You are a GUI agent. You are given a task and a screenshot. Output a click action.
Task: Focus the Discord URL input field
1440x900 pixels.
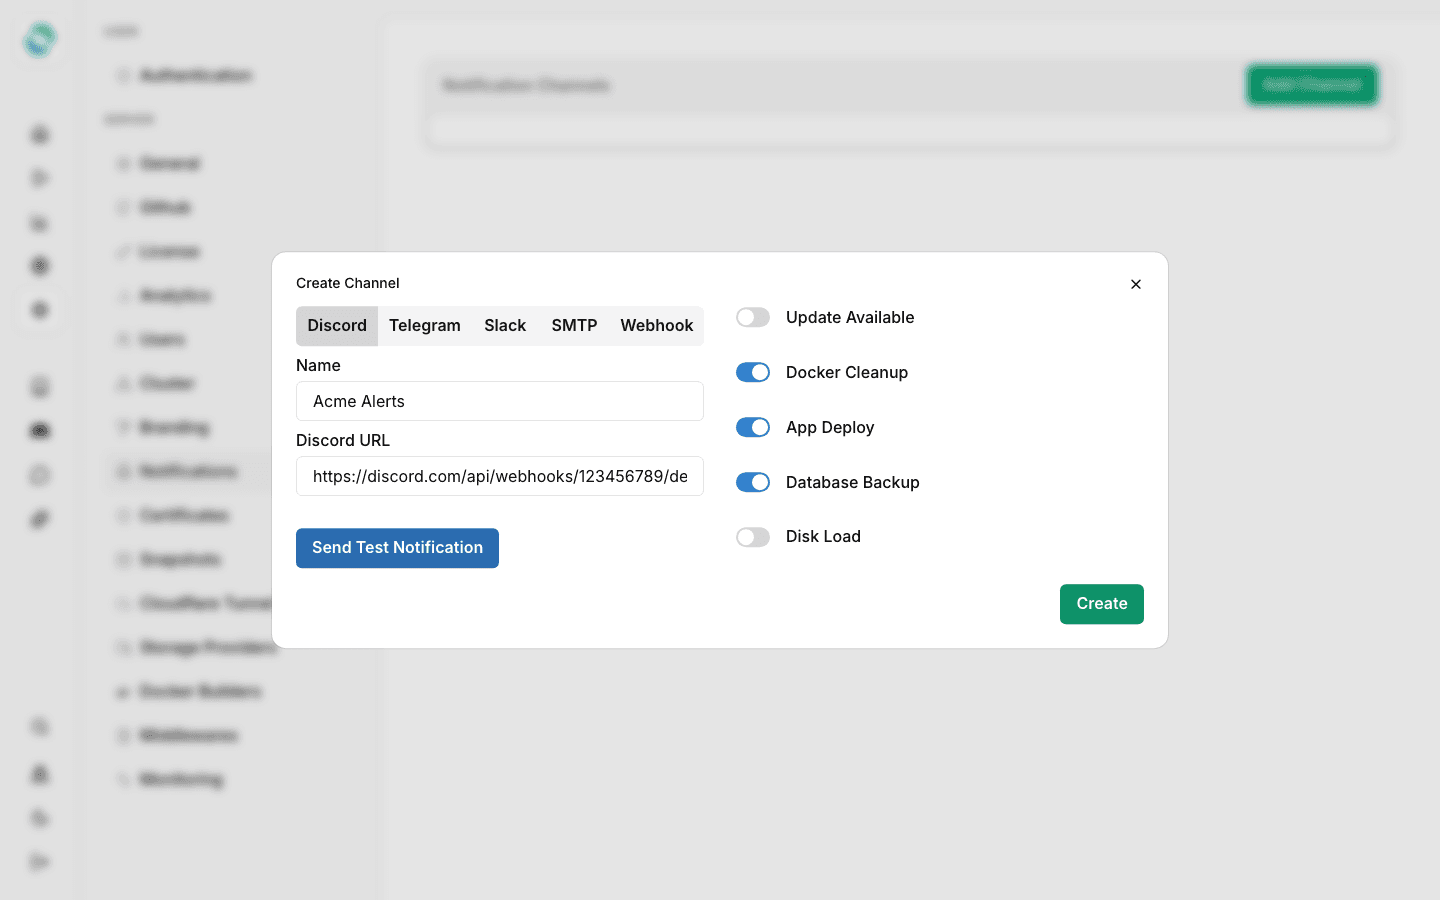point(500,476)
